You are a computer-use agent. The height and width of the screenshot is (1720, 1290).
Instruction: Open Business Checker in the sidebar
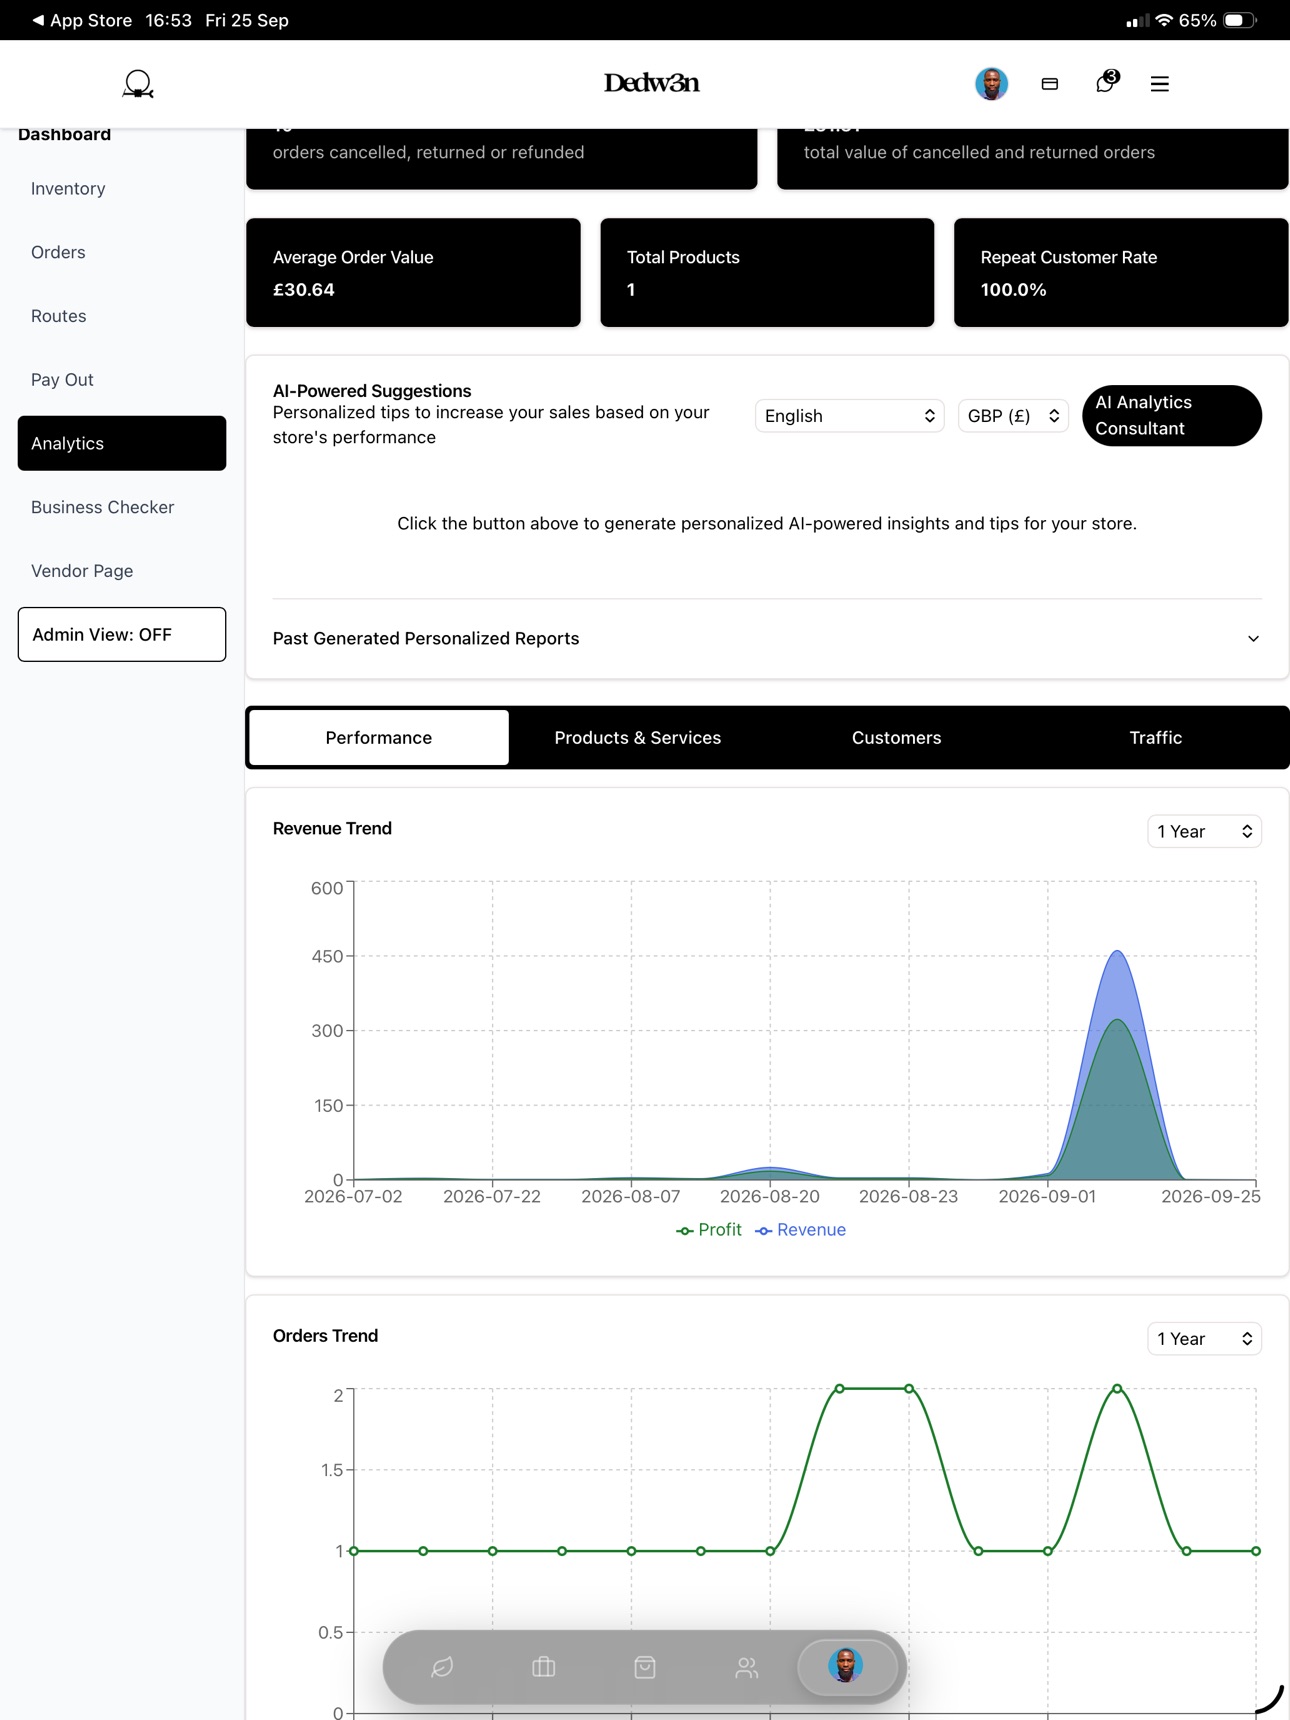tap(122, 507)
